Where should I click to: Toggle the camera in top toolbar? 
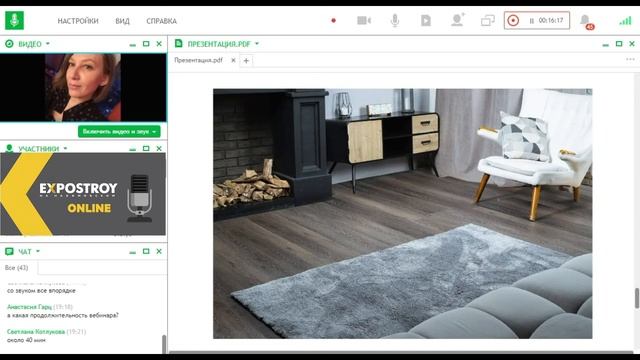click(364, 20)
